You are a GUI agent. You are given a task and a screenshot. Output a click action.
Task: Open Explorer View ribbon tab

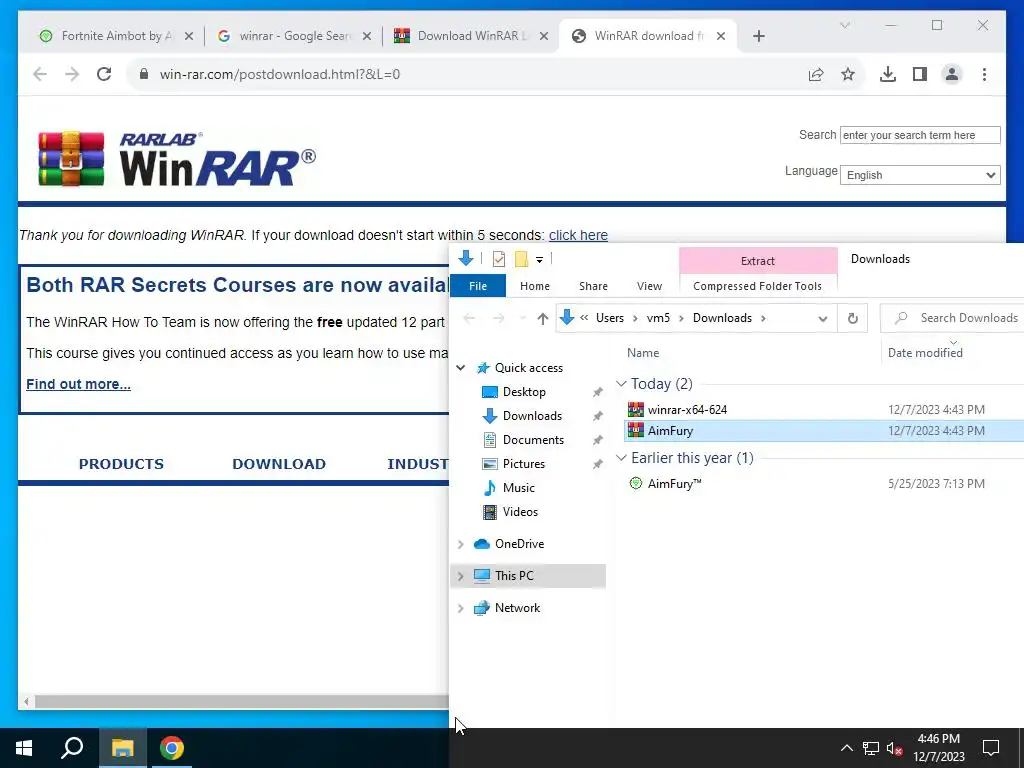[x=649, y=286]
